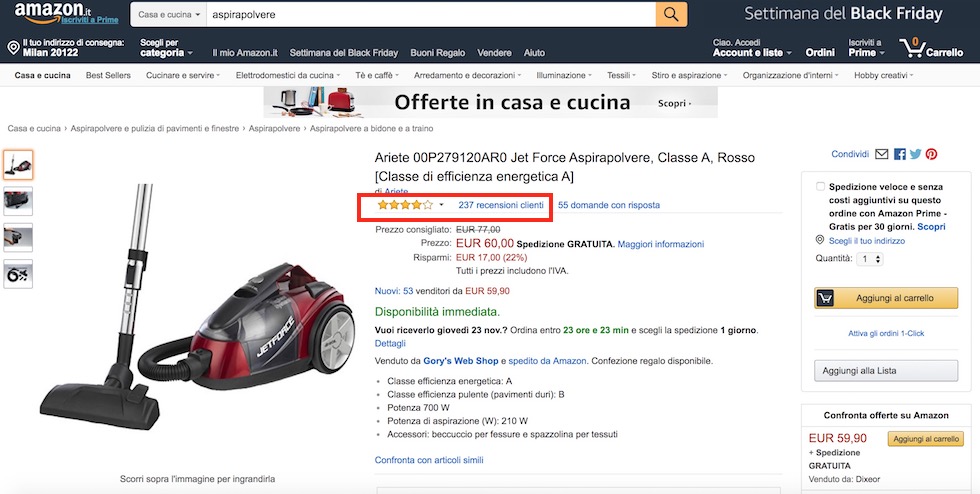Image resolution: width=980 pixels, height=494 pixels.
Task: Go to Amazon.it home via logo
Action: pyautogui.click(x=48, y=13)
